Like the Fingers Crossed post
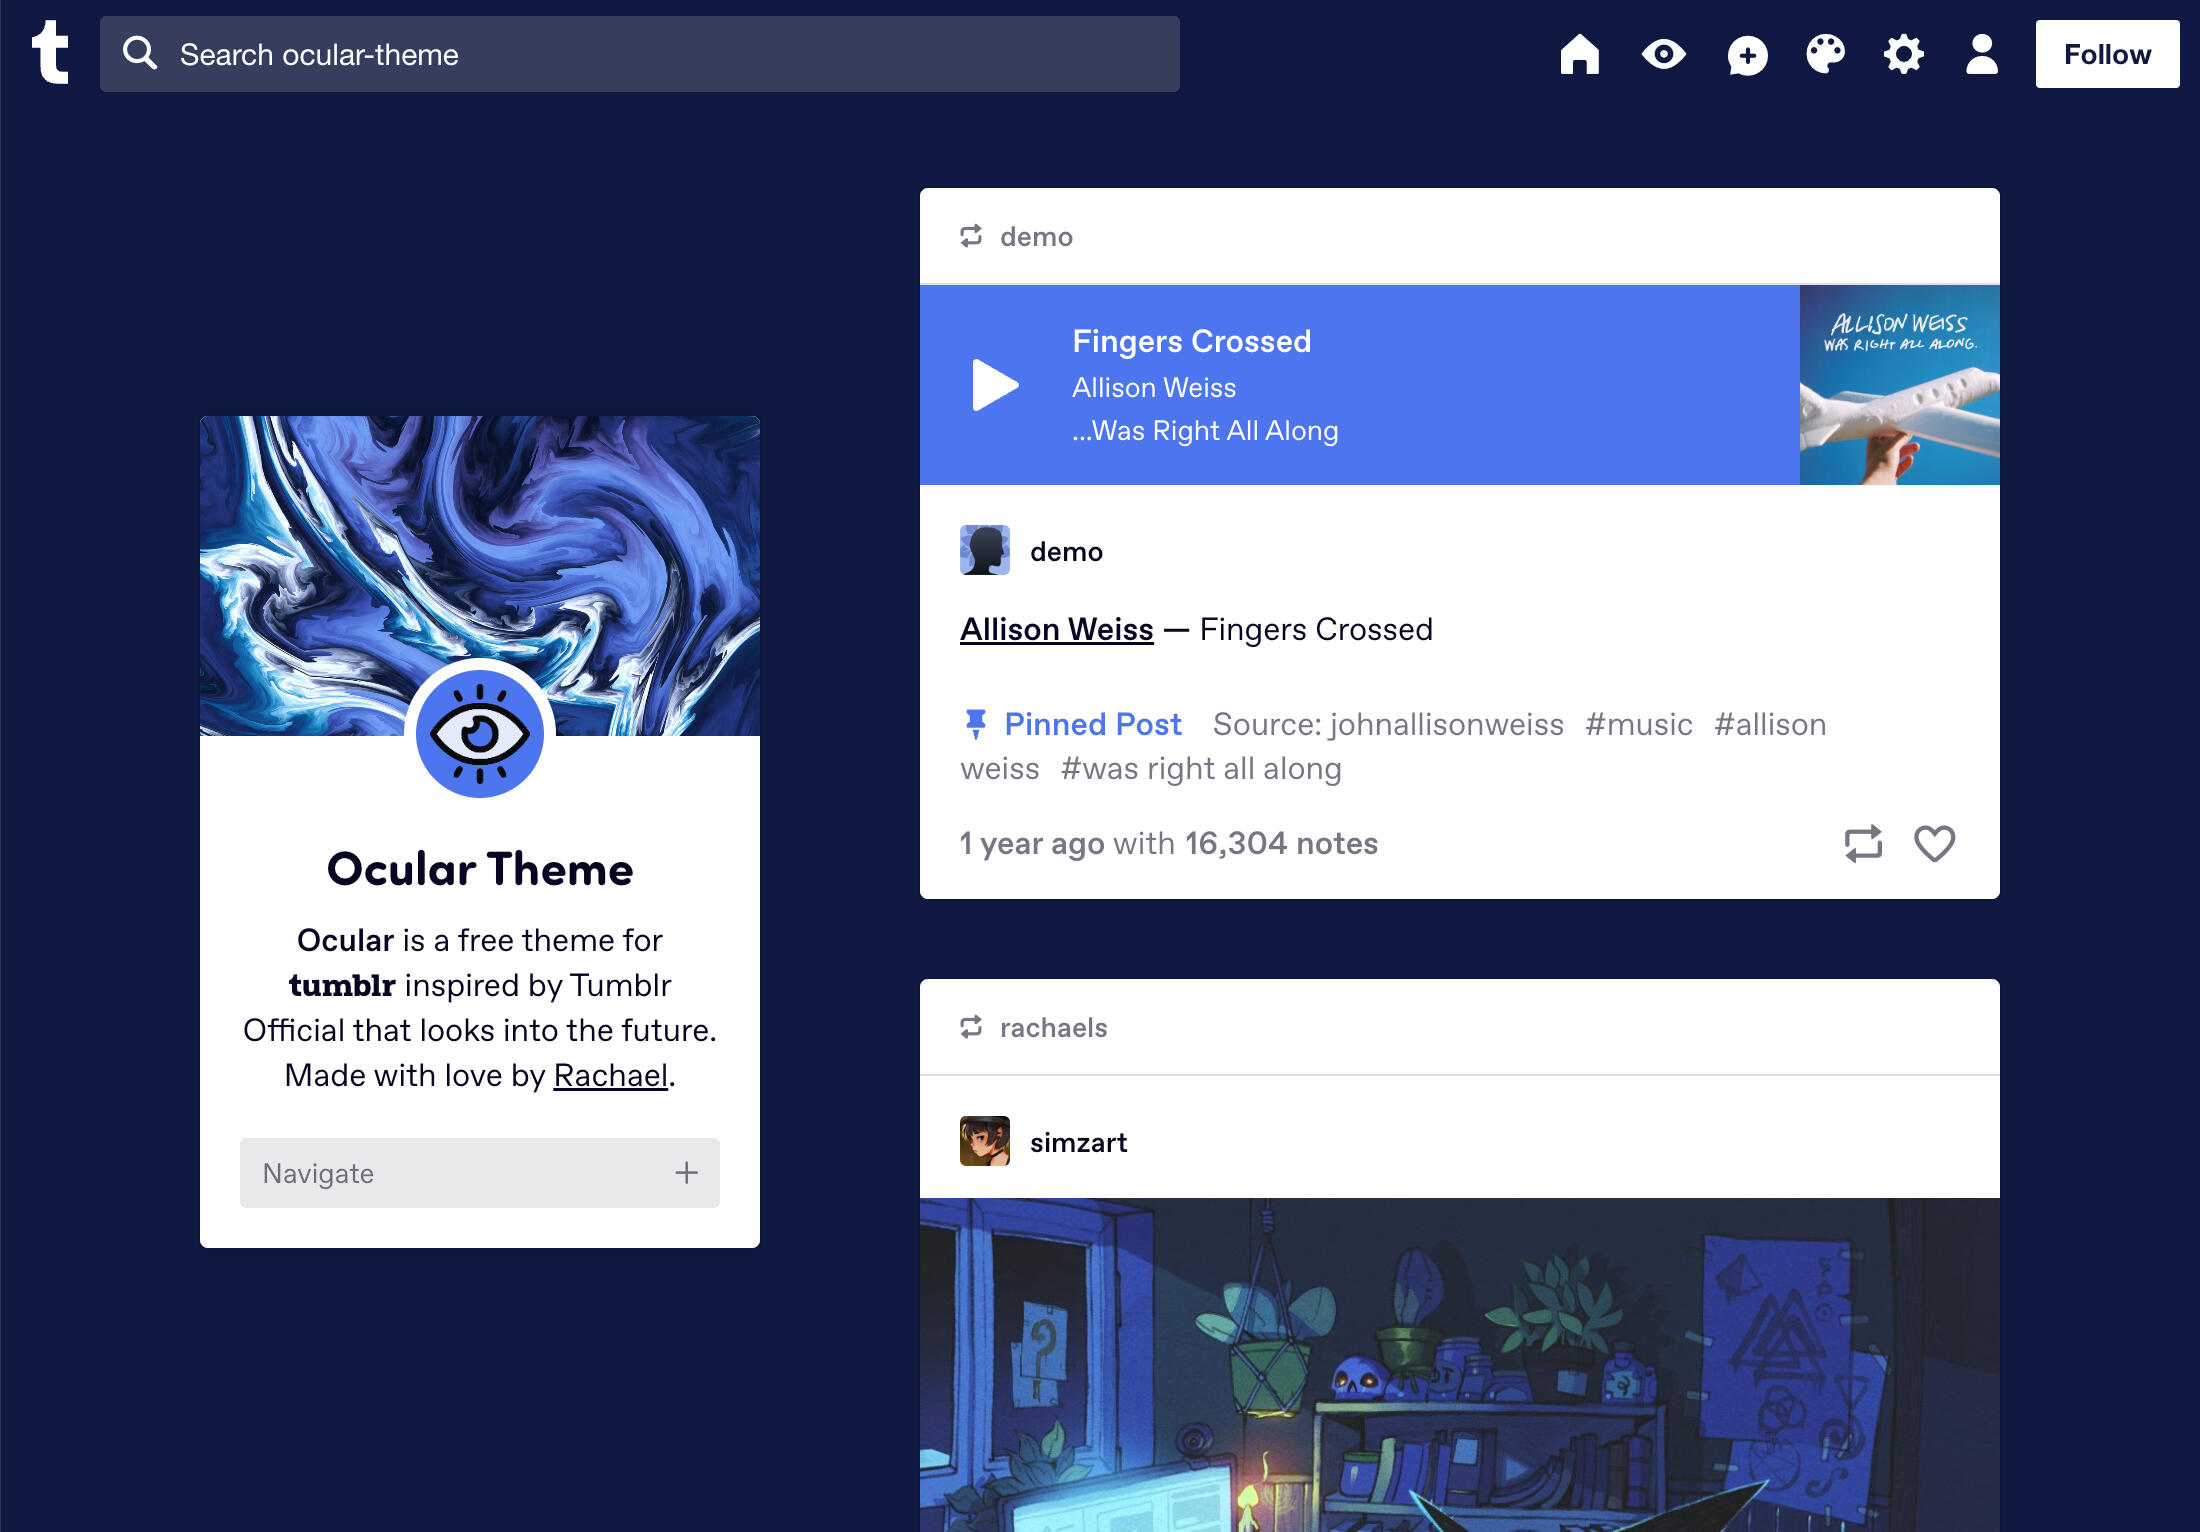The height and width of the screenshot is (1532, 2200). 1935,844
